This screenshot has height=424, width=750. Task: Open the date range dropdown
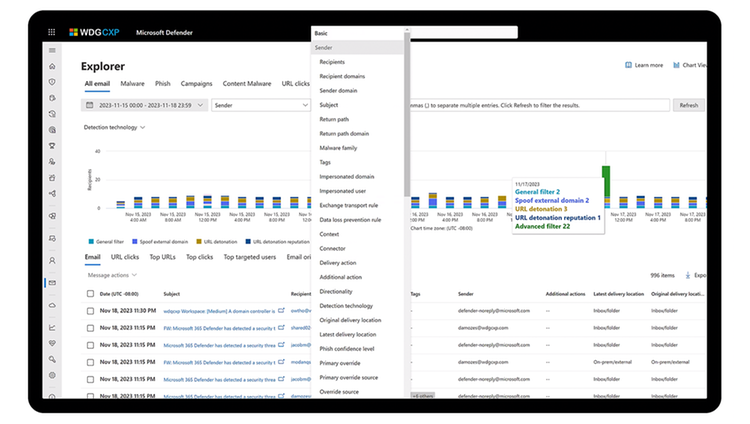click(145, 105)
